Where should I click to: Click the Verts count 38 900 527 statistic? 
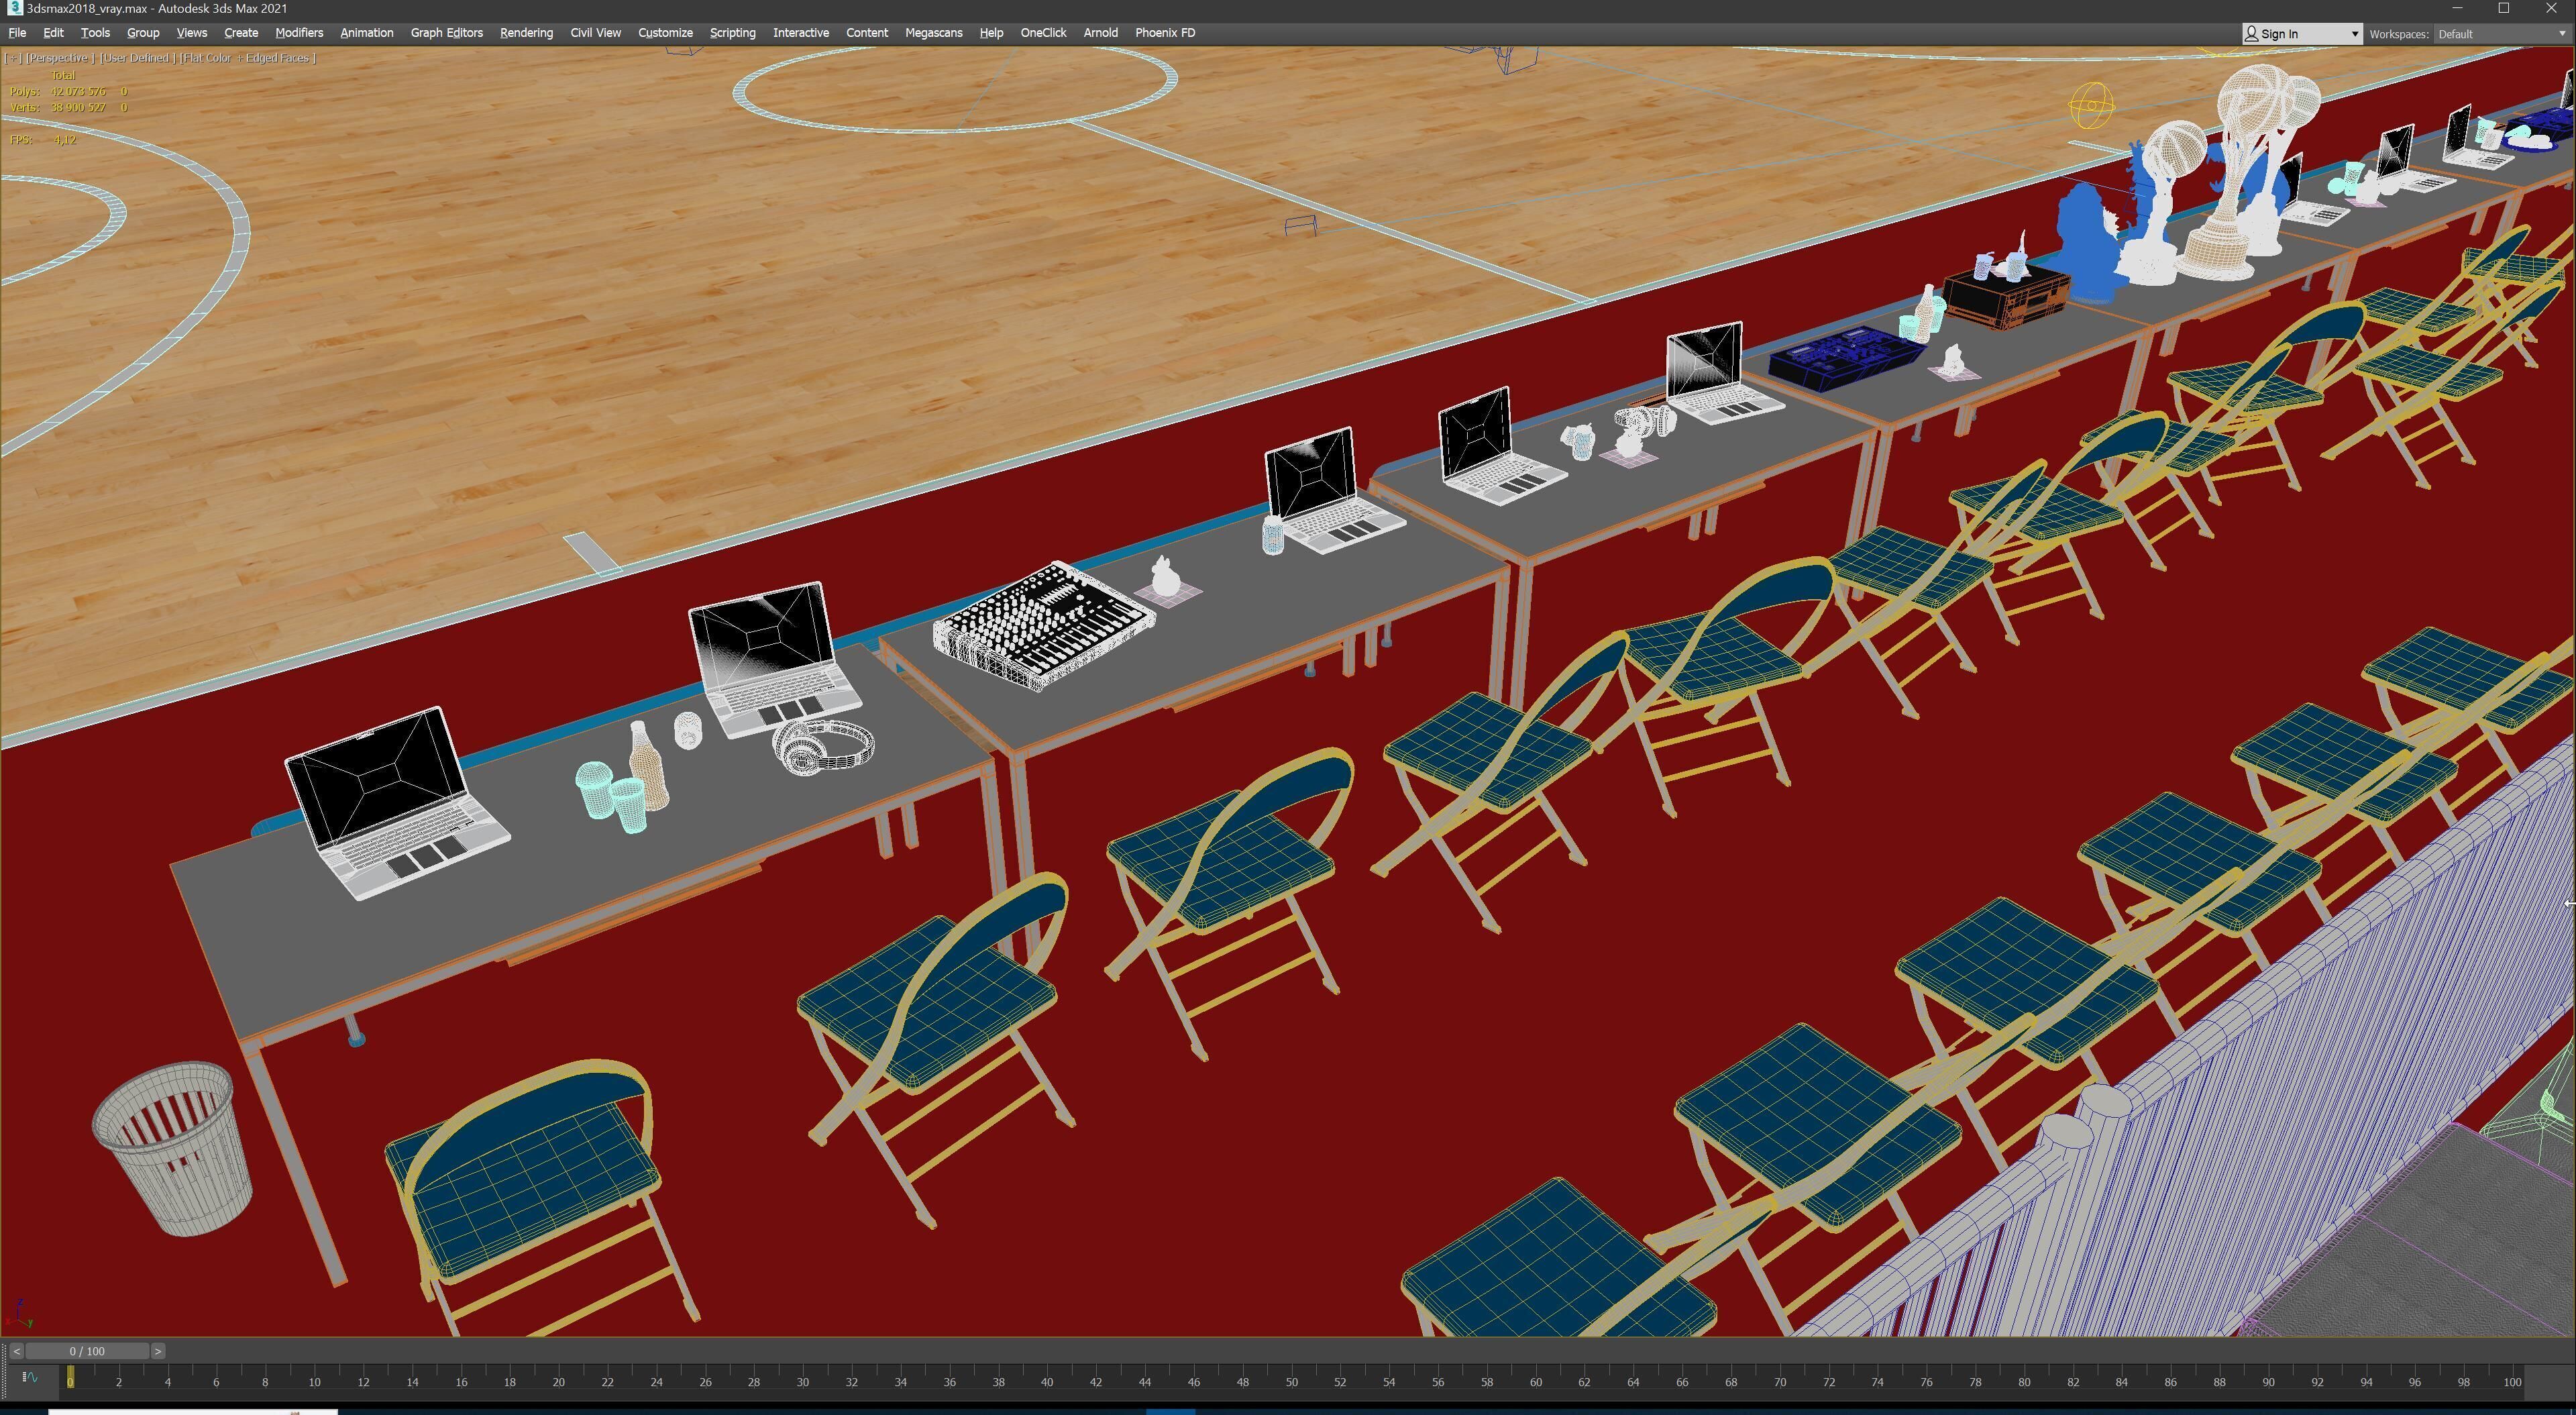tap(77, 107)
